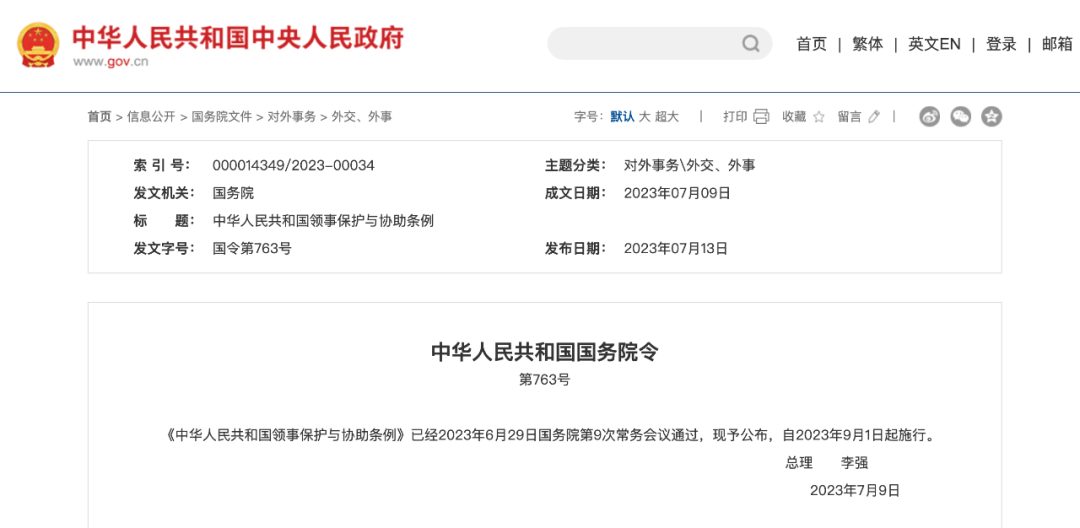Share to Weibo icon
This screenshot has width=1080, height=528.
[x=929, y=117]
